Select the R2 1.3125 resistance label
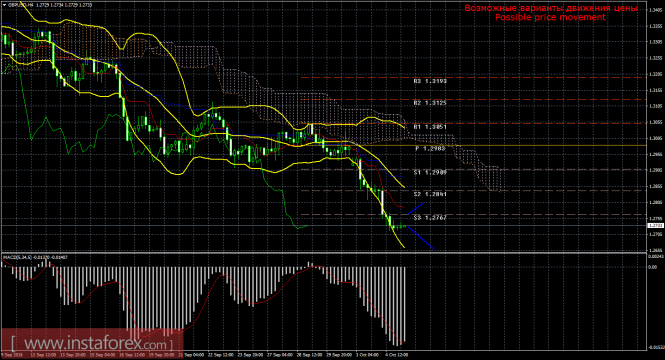 [x=430, y=103]
